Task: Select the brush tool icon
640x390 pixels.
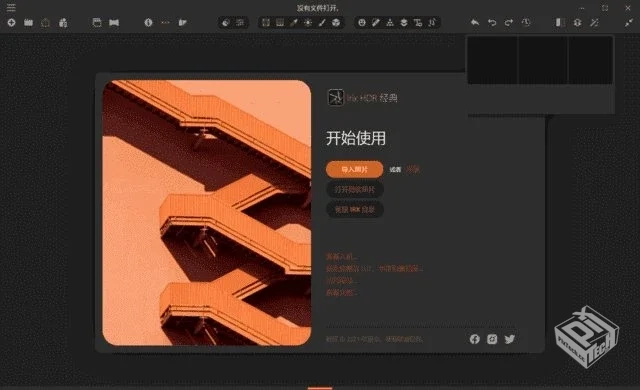Action: pyautogui.click(x=322, y=22)
